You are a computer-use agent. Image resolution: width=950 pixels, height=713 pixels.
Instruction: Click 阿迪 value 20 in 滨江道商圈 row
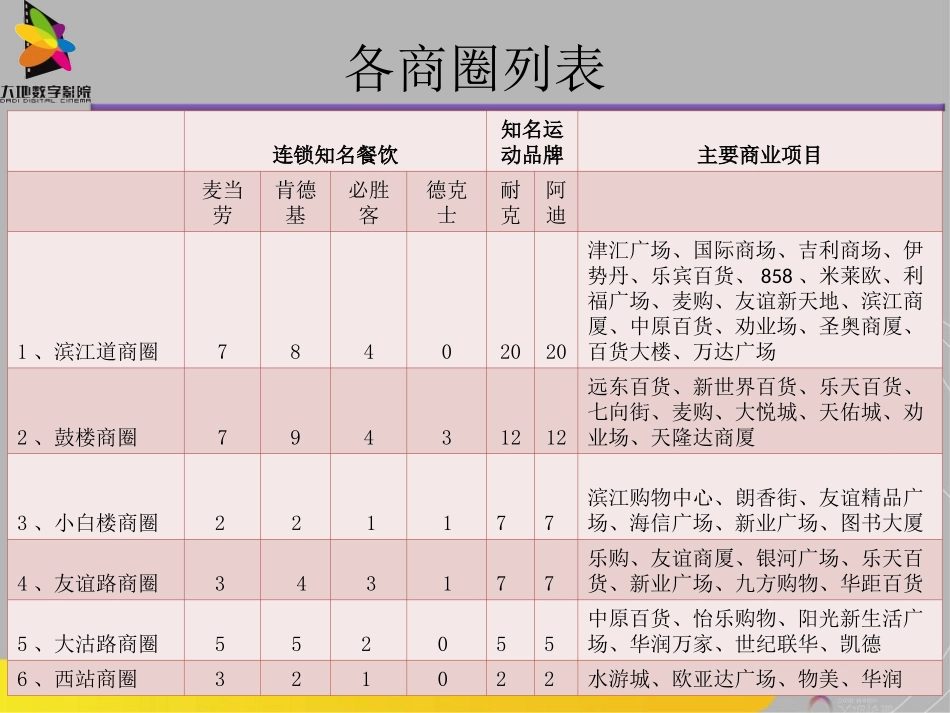coord(556,352)
